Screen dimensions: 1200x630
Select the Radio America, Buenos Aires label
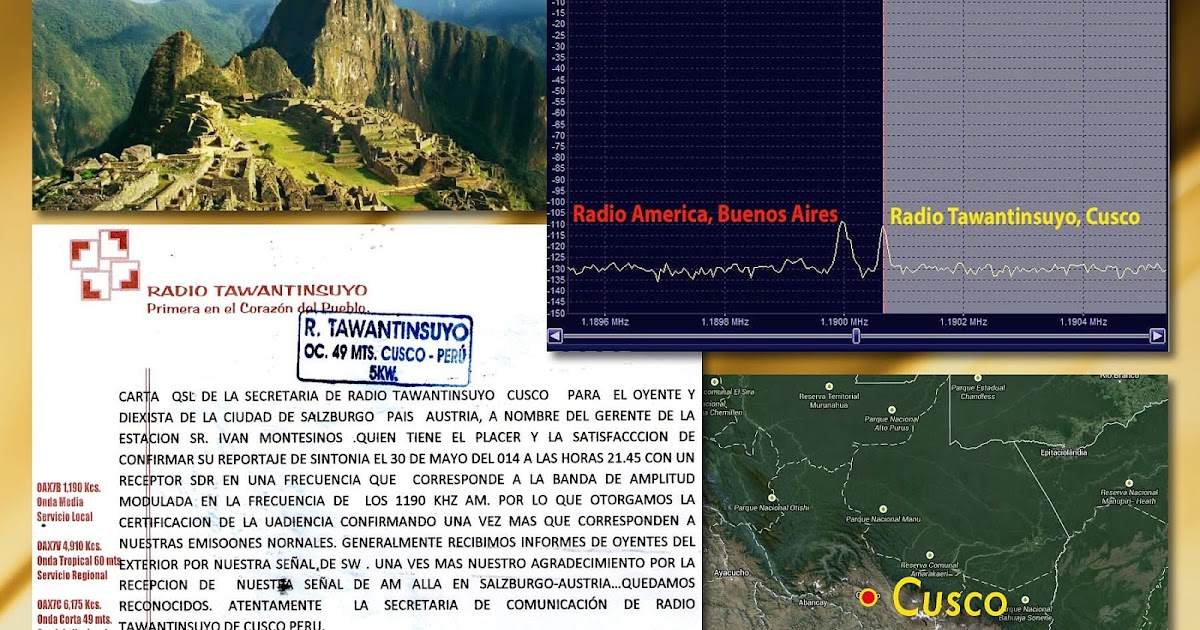[x=705, y=213]
